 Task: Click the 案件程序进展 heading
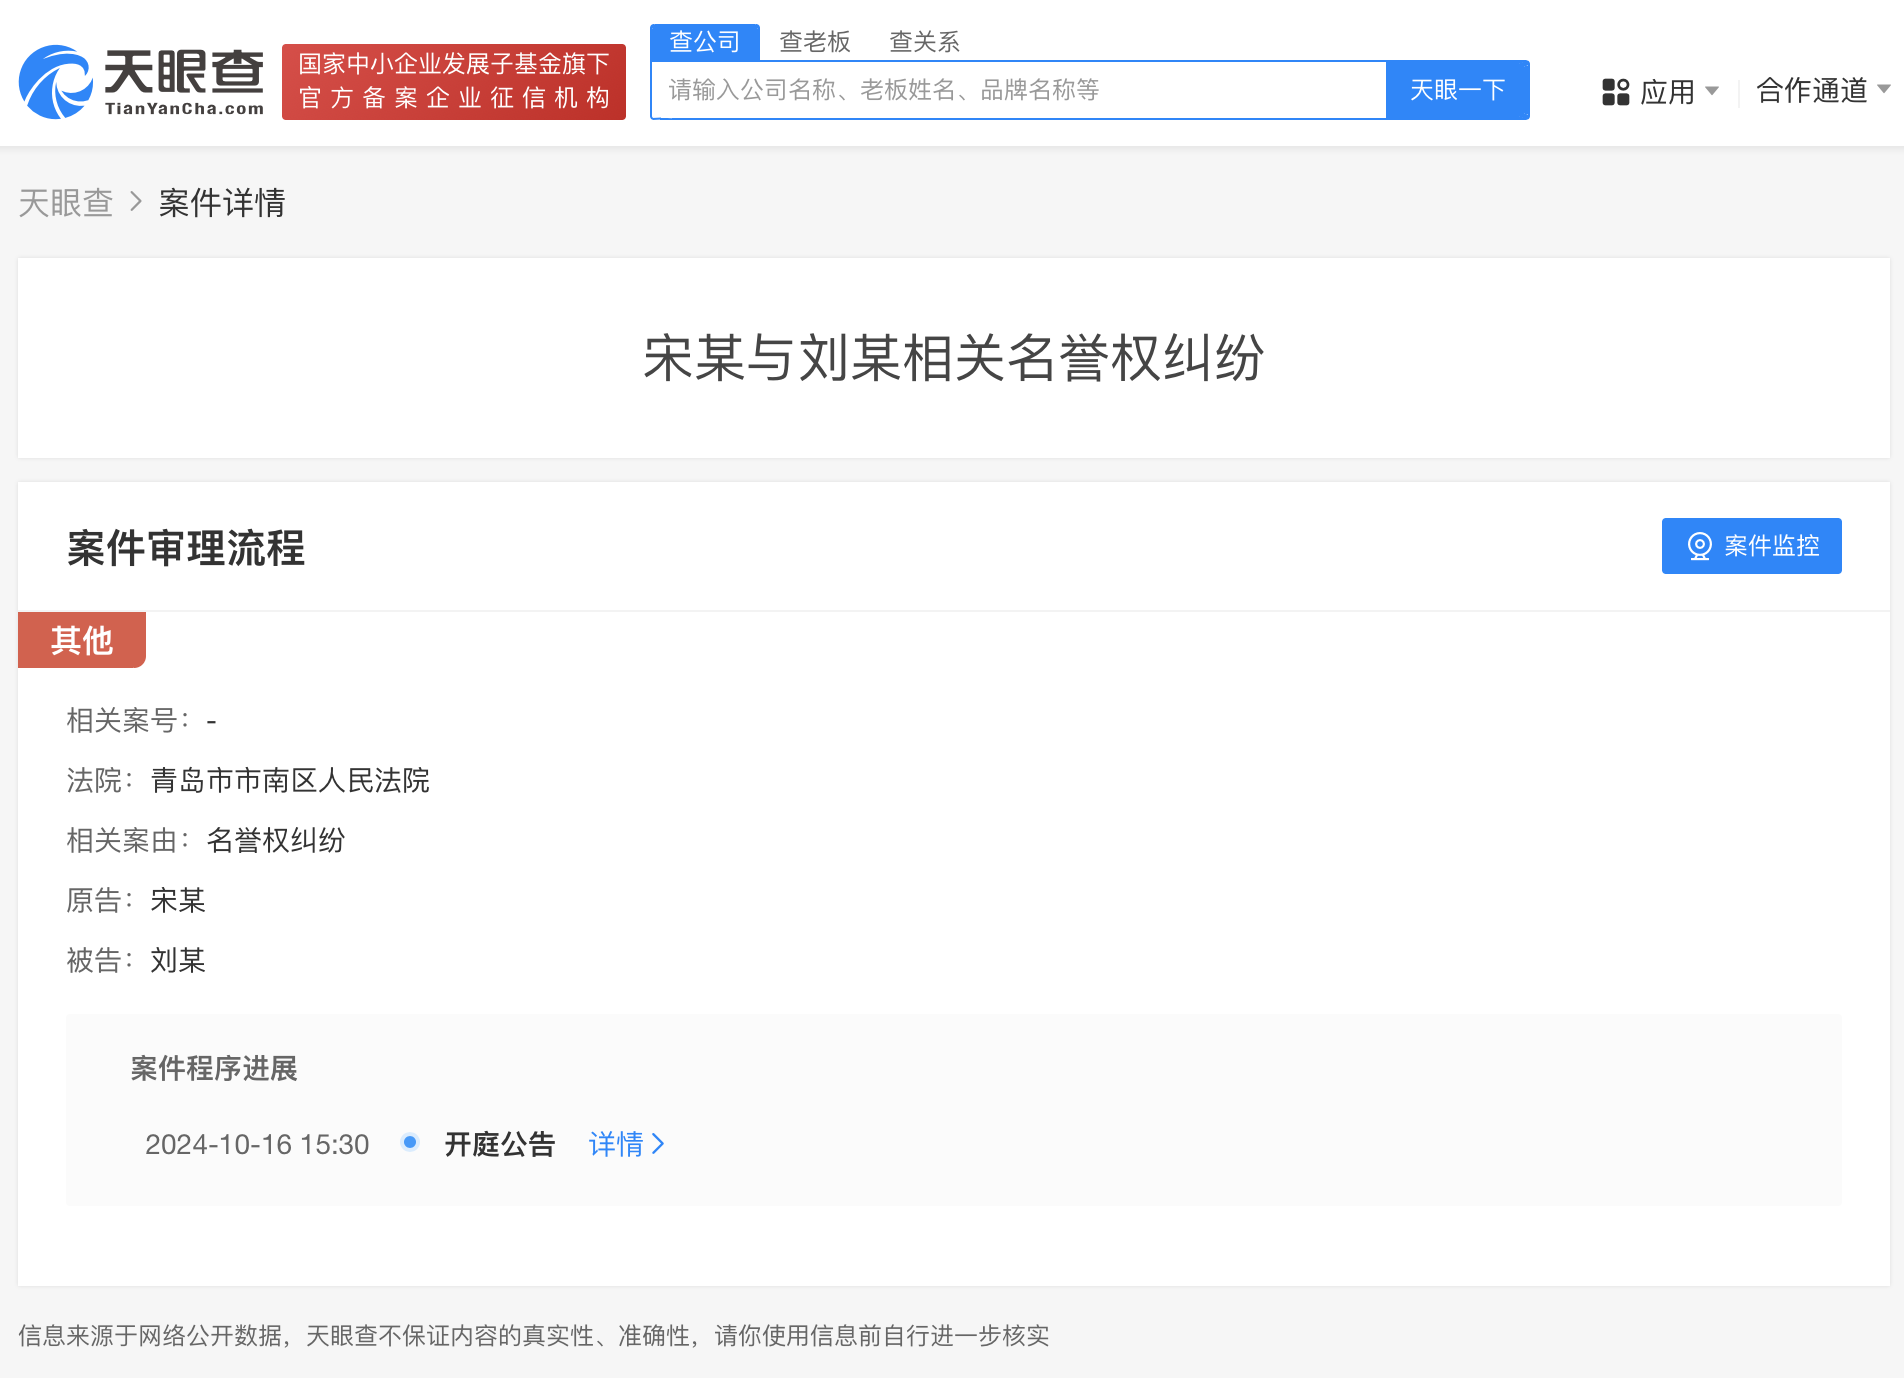tap(214, 1068)
